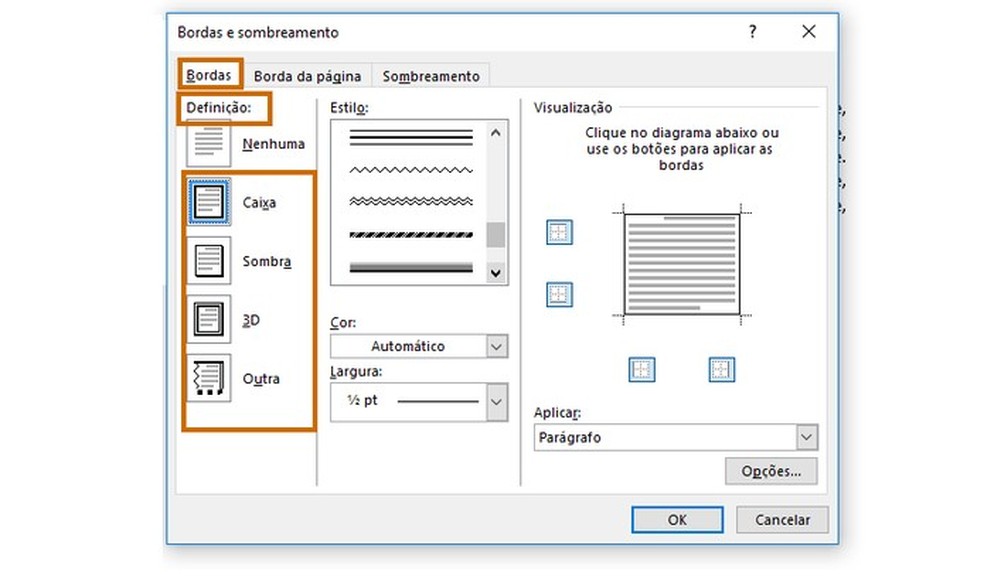Choose the Caixa border setting icon

208,203
